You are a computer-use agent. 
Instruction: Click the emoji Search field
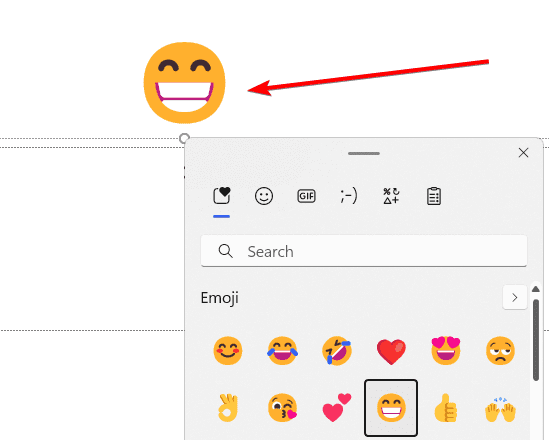click(x=364, y=251)
